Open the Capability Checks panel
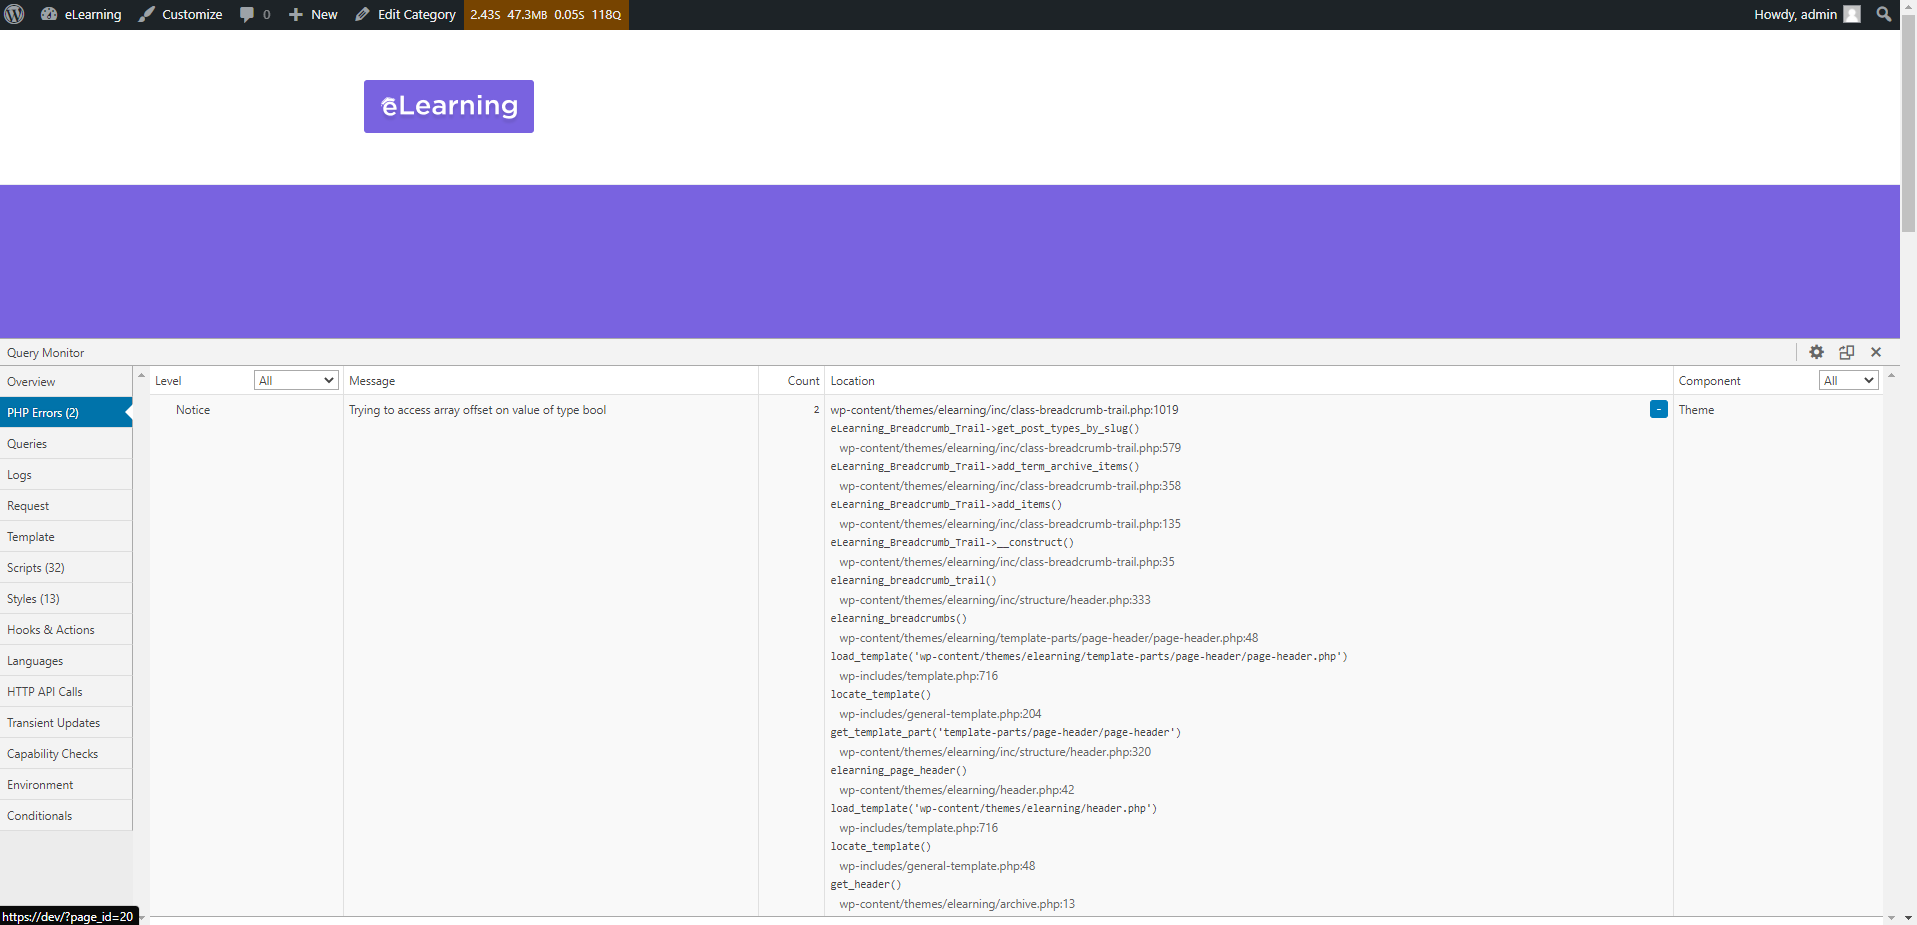Image resolution: width=1917 pixels, height=925 pixels. click(x=66, y=754)
